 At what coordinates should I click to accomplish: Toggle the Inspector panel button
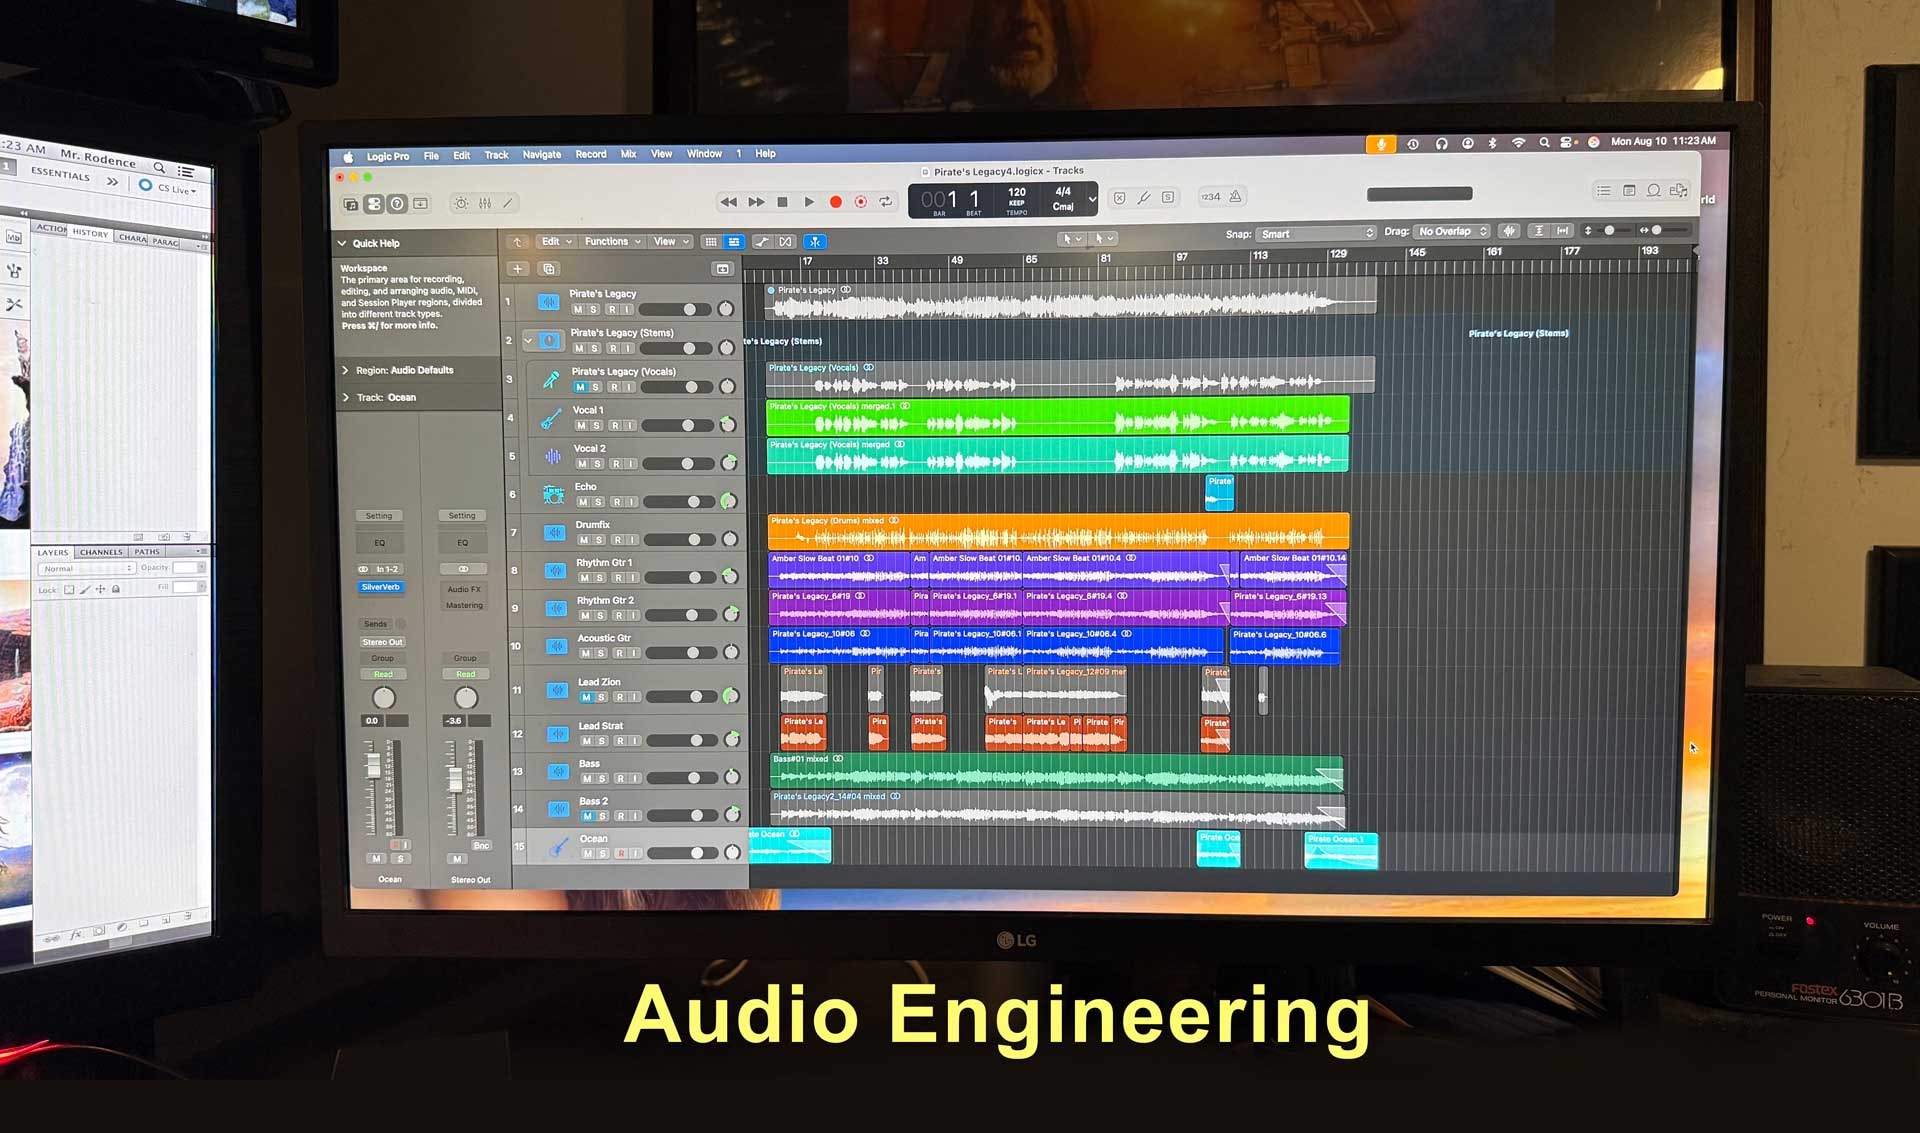pyautogui.click(x=374, y=204)
